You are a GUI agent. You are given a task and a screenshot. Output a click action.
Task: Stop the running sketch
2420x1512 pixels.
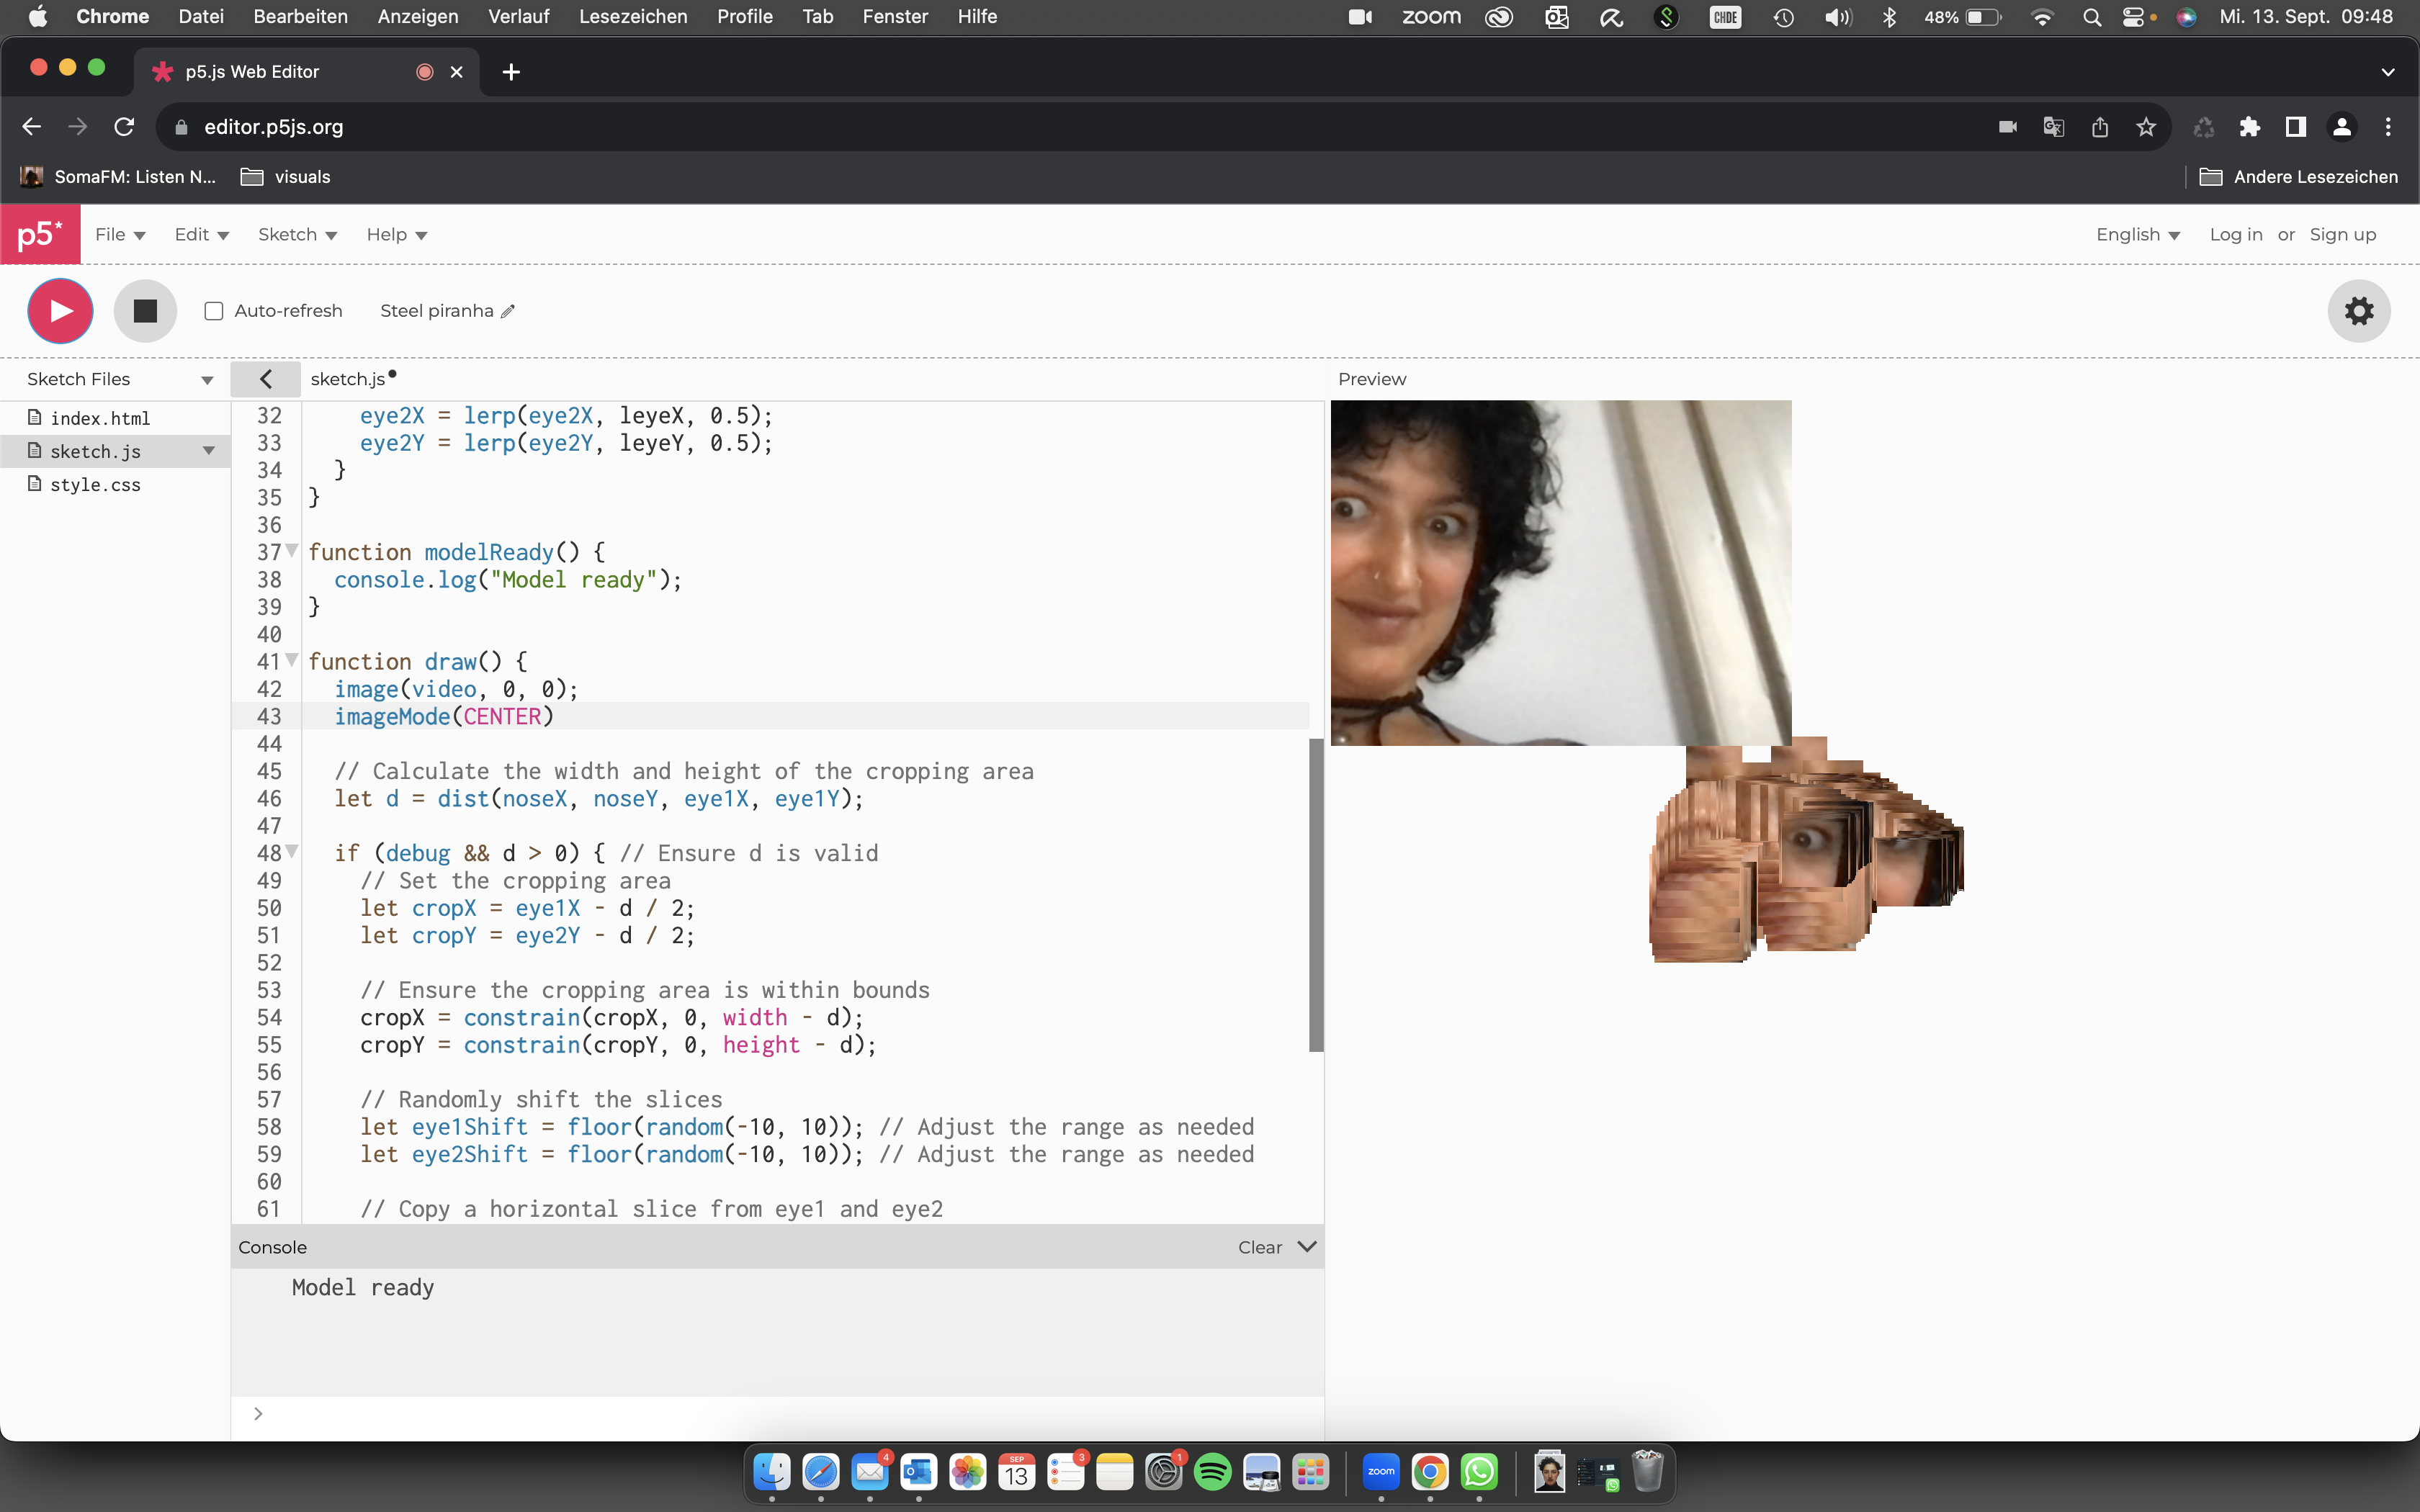click(145, 311)
